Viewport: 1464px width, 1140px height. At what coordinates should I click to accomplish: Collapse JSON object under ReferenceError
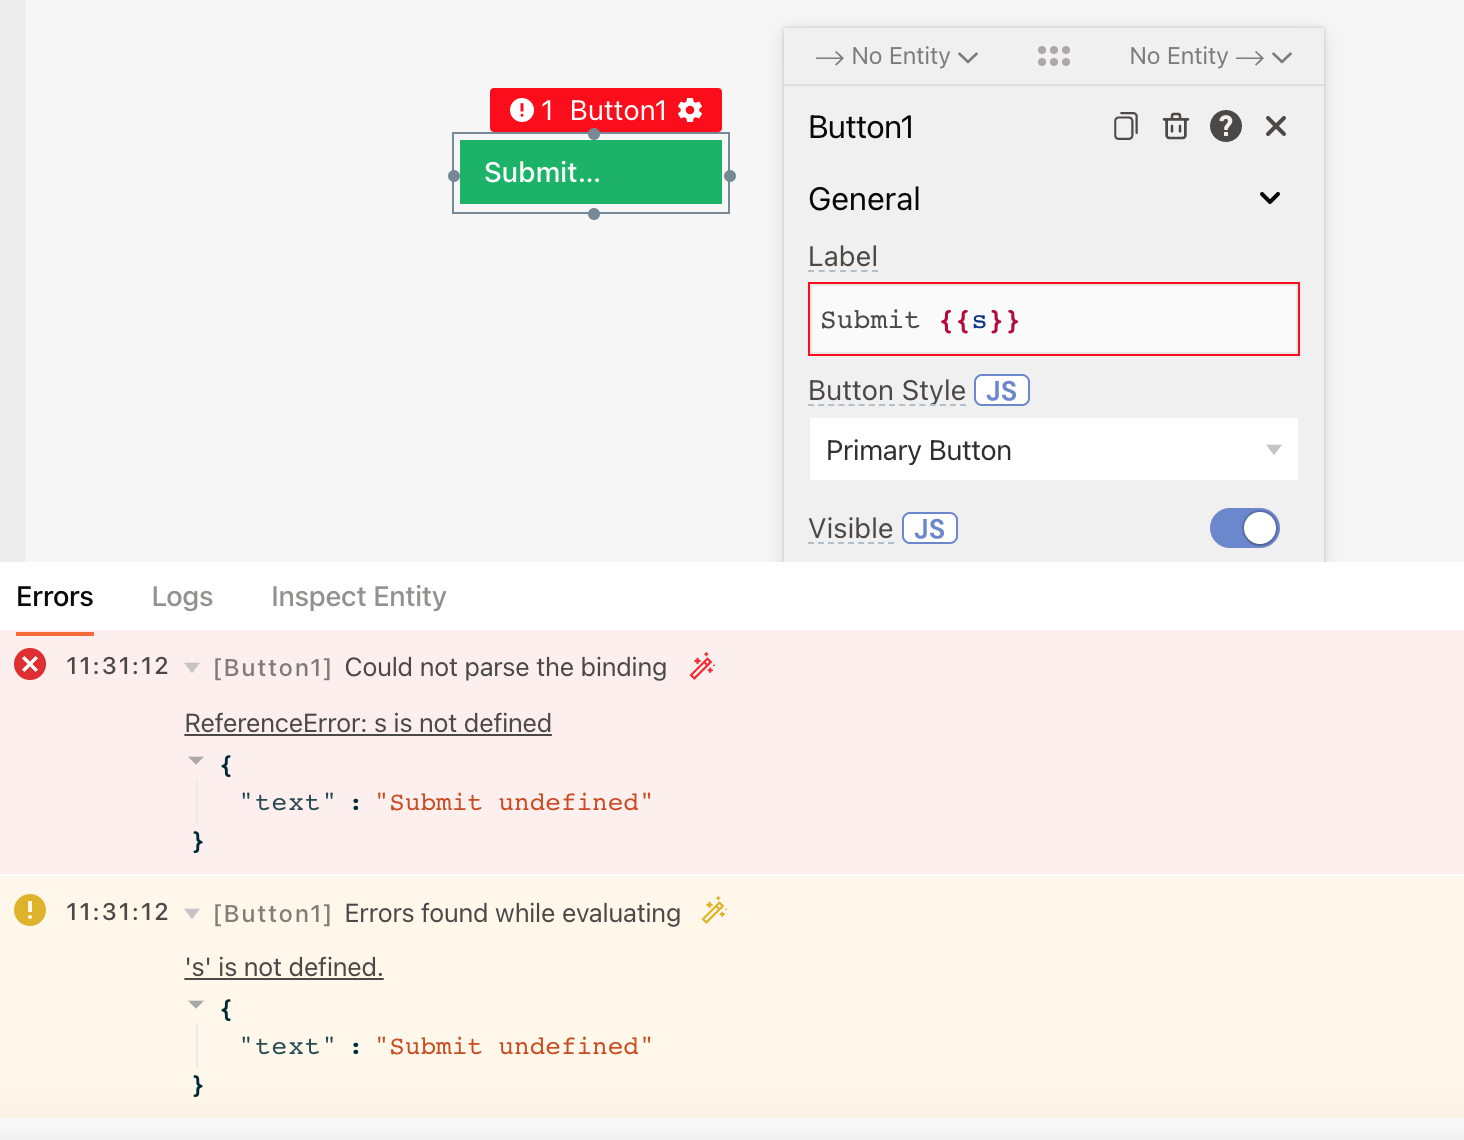[x=196, y=762]
